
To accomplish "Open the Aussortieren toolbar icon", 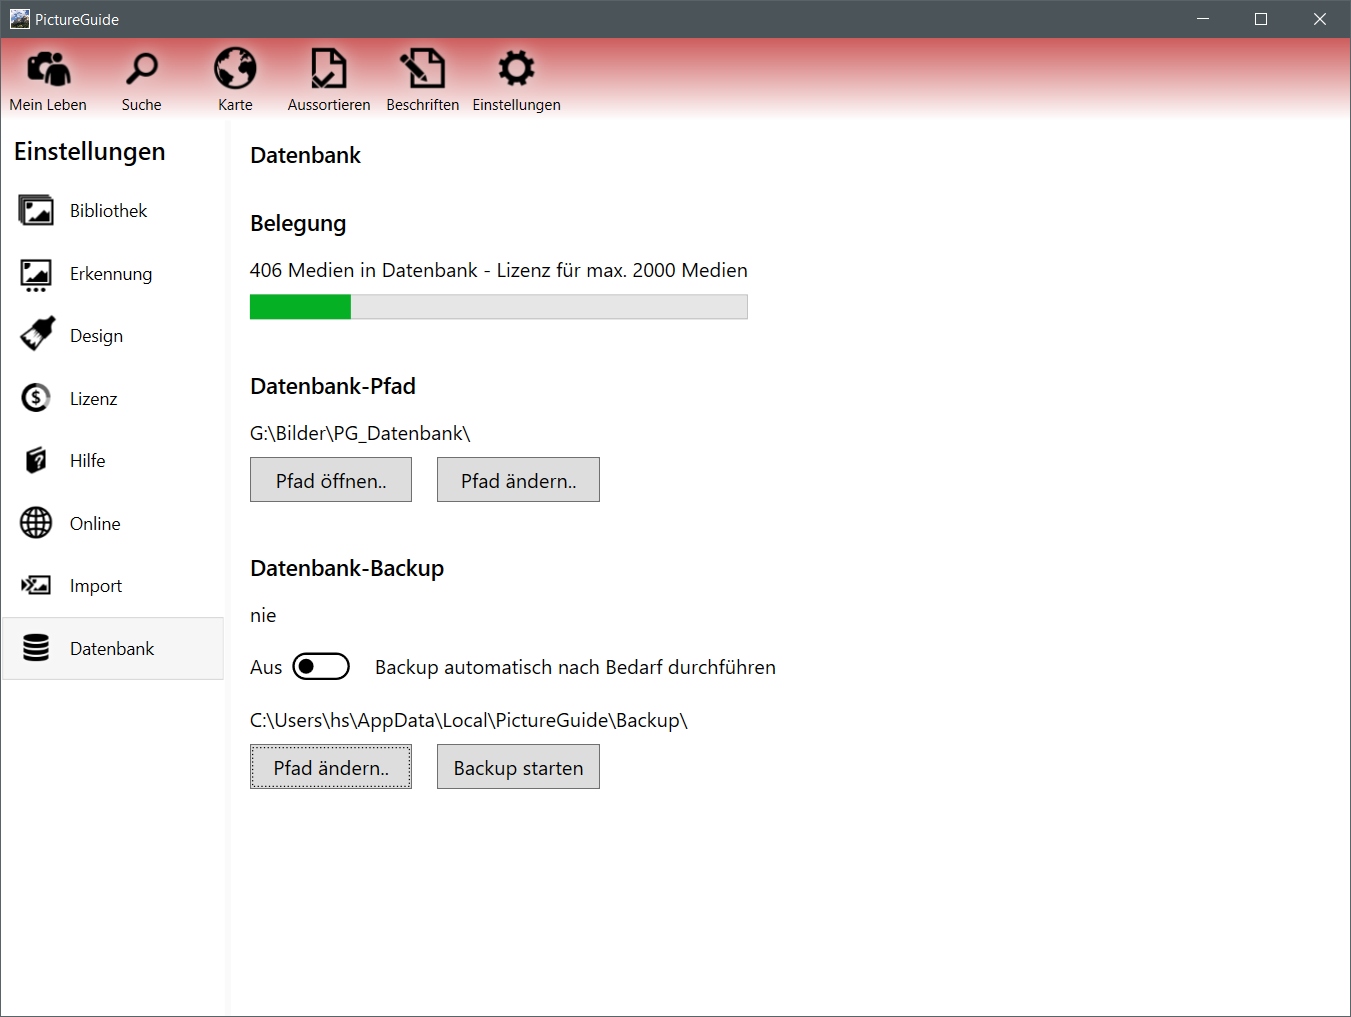I will [329, 69].
